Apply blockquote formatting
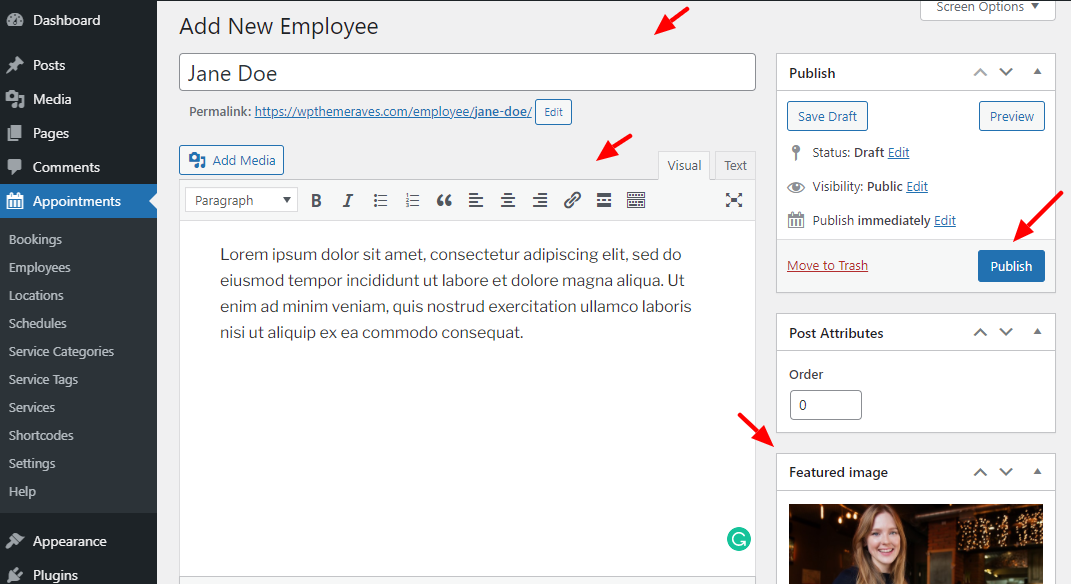Screen dimensions: 1071x584 click(444, 200)
